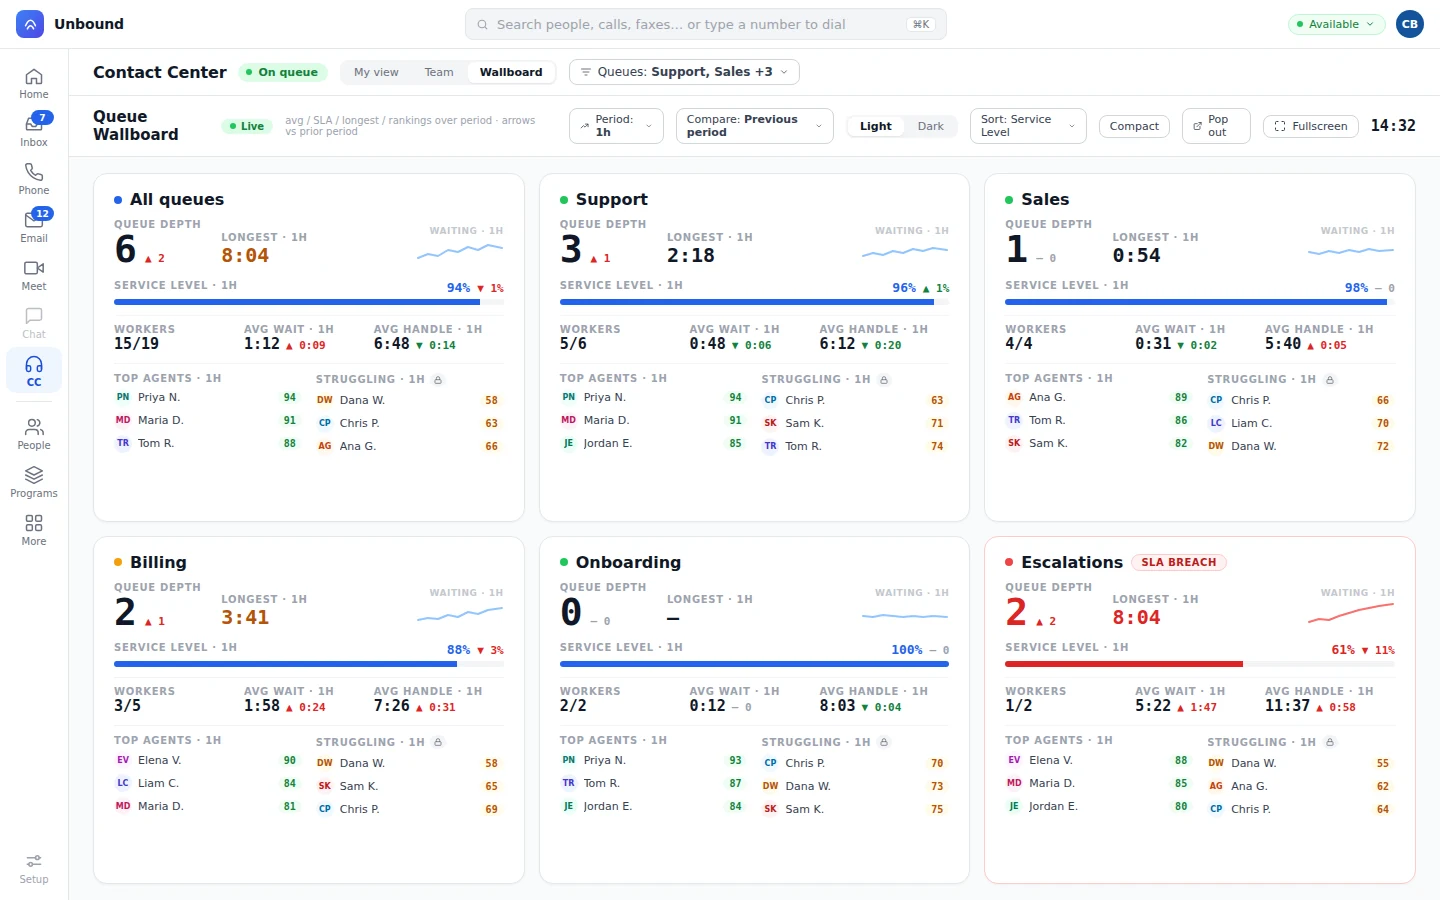Click the Escalations service level bar
This screenshot has height=900, width=1440.
(x=1200, y=664)
